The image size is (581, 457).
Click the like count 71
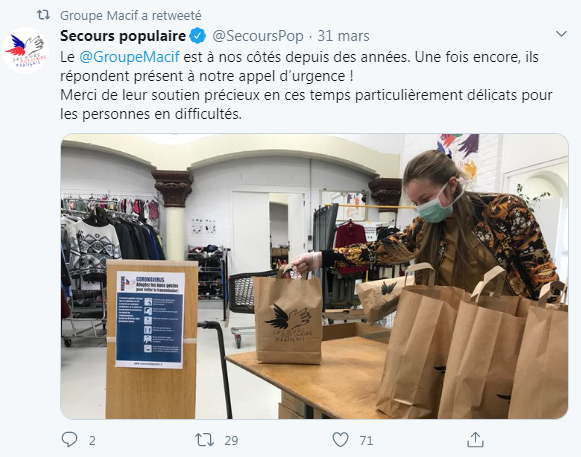[x=366, y=440]
